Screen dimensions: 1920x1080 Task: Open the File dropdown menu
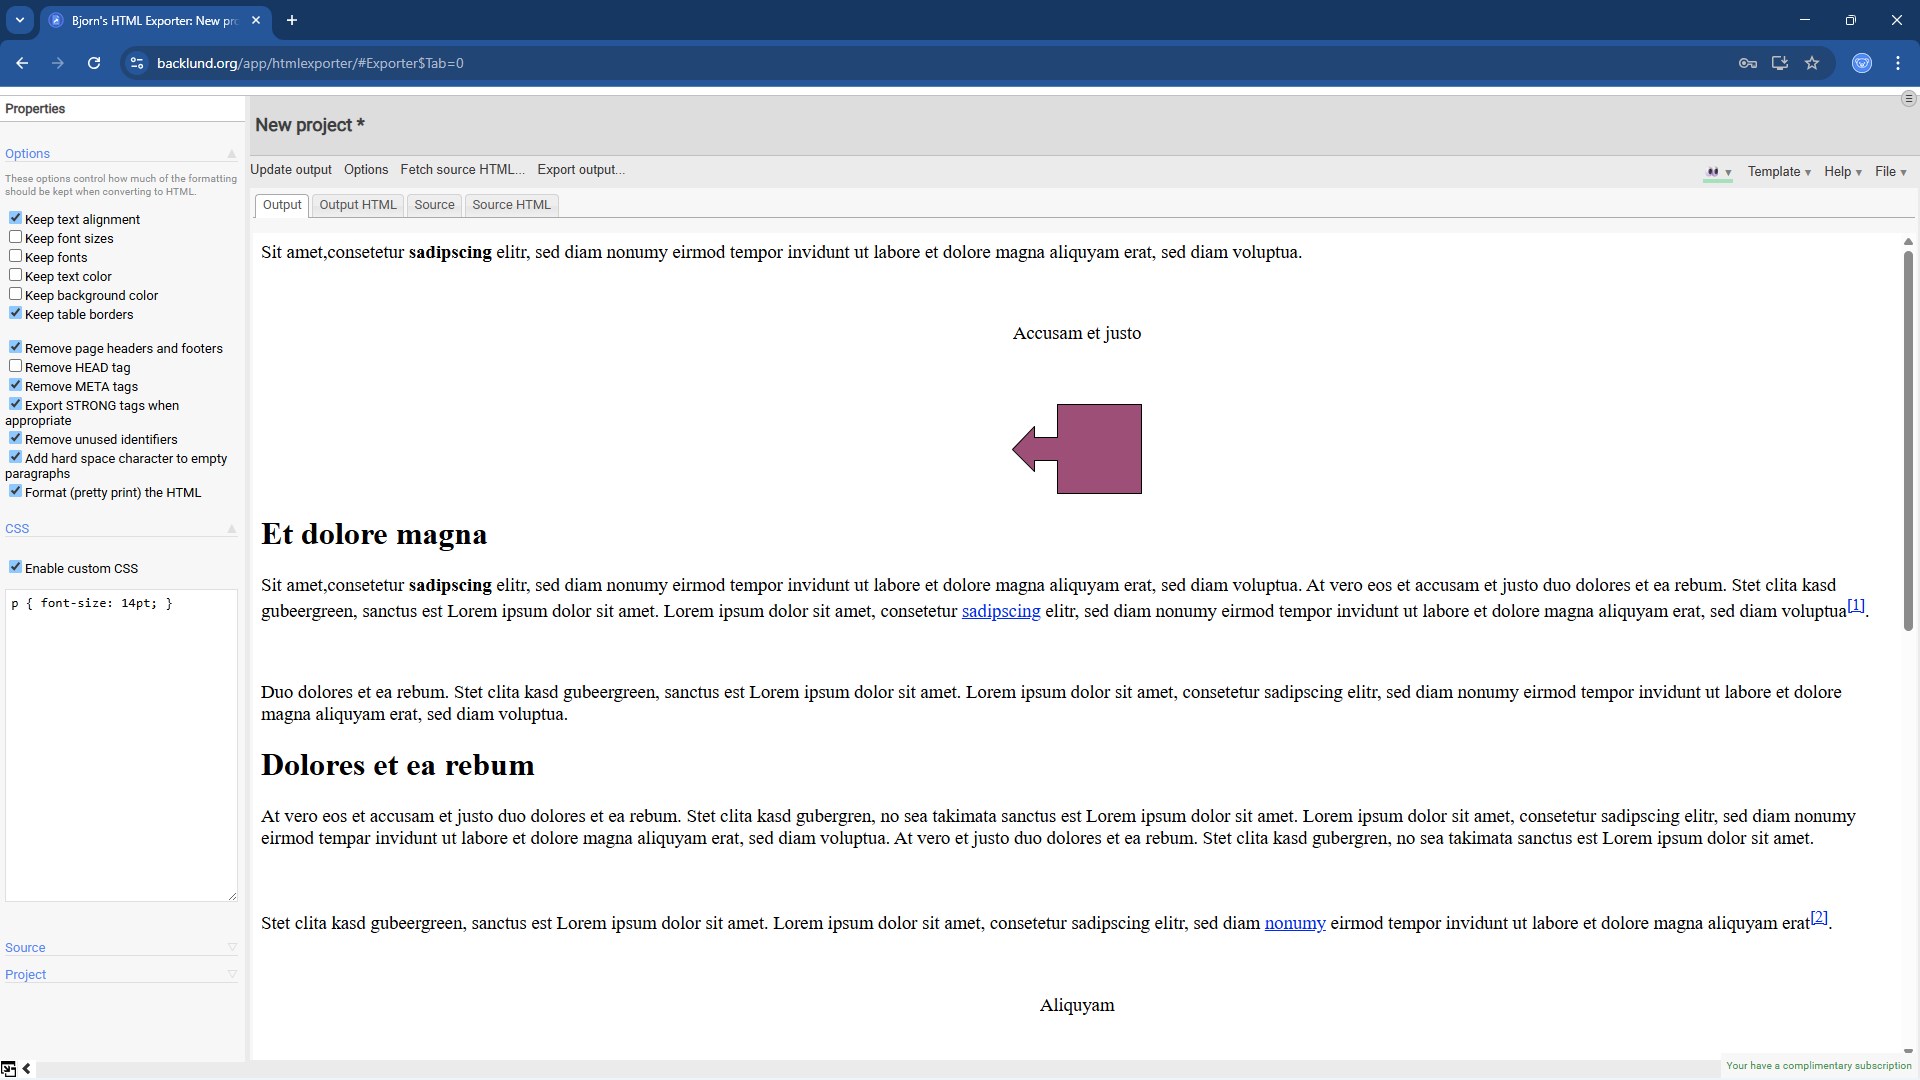pyautogui.click(x=1890, y=172)
